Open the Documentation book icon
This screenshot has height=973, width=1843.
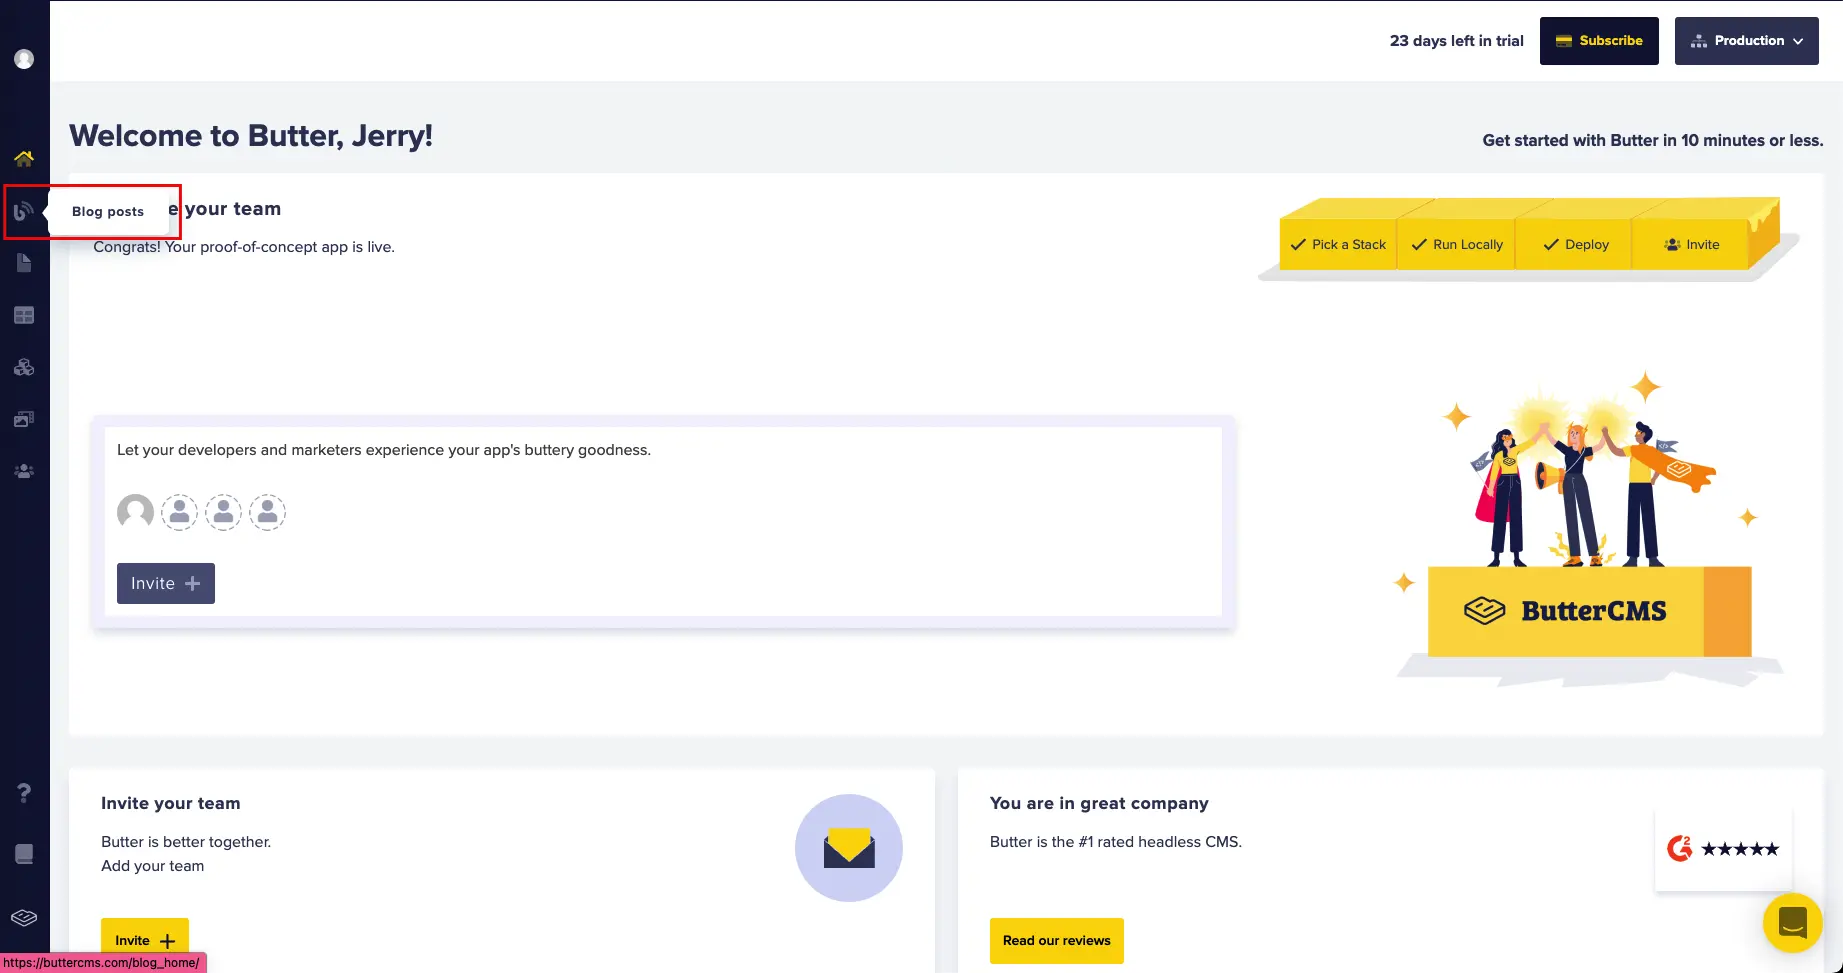tap(24, 854)
